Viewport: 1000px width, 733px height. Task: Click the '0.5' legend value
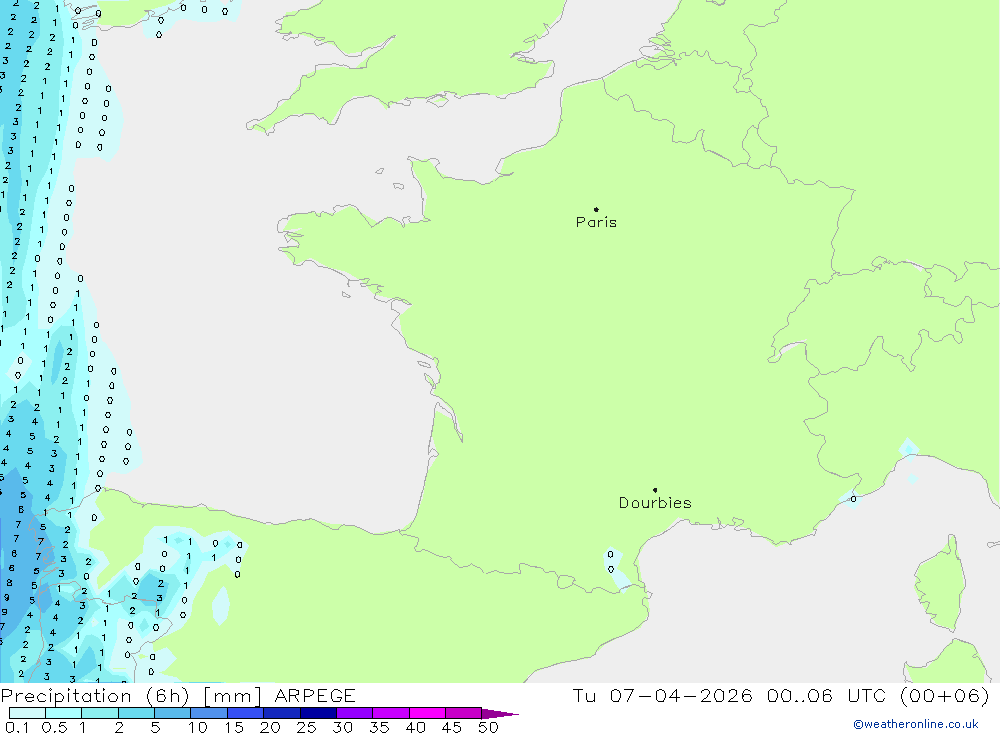pyautogui.click(x=54, y=727)
